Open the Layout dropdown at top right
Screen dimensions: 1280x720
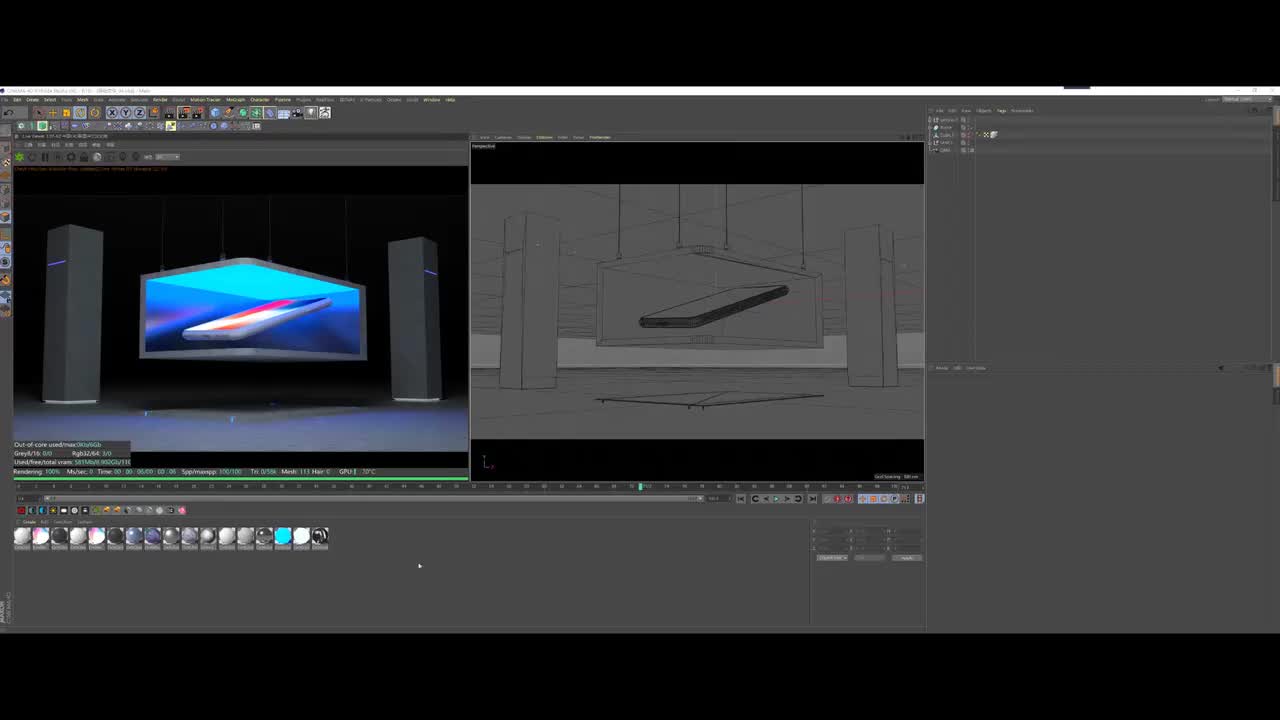(1245, 99)
